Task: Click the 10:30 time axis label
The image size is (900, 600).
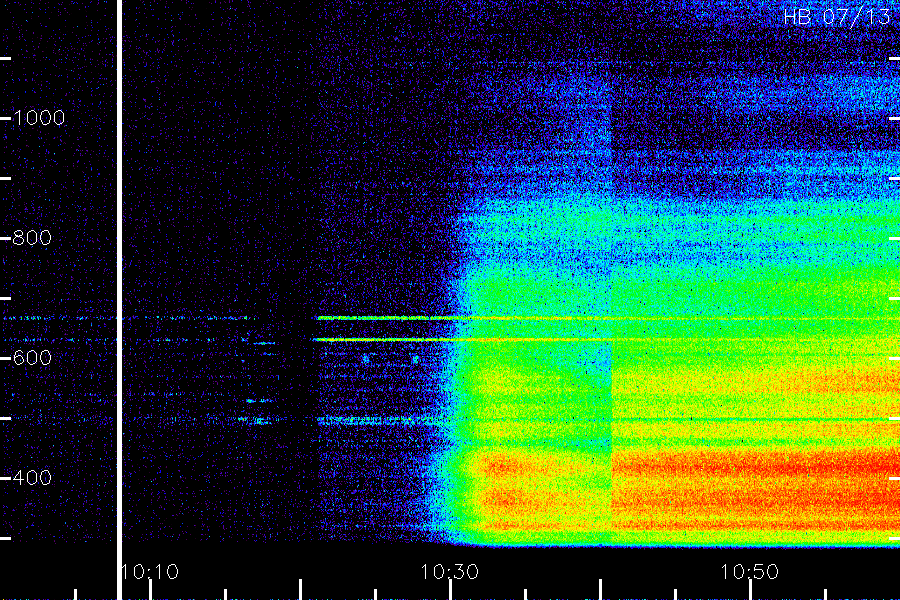Action: pos(449,572)
